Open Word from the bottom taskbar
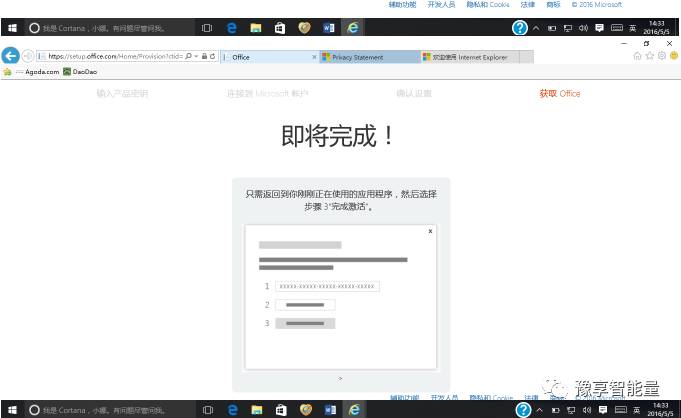Image resolution: width=681 pixels, height=418 pixels. point(330,410)
